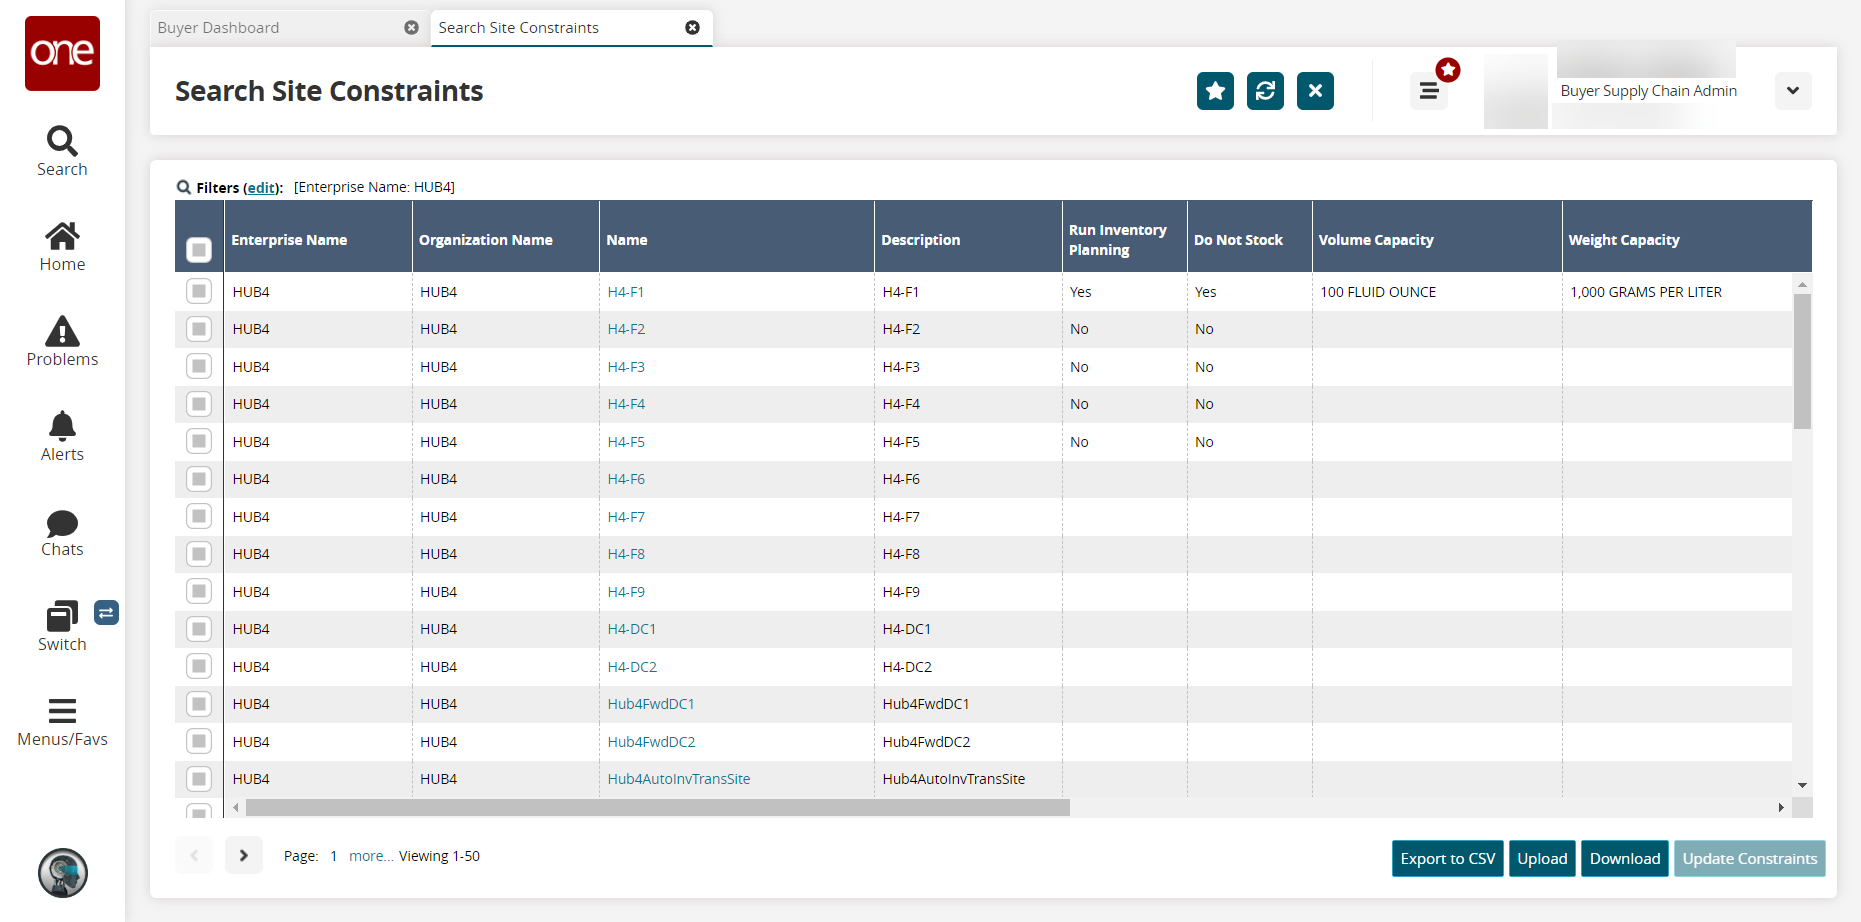Add page to favorites with star button

pos(1215,91)
